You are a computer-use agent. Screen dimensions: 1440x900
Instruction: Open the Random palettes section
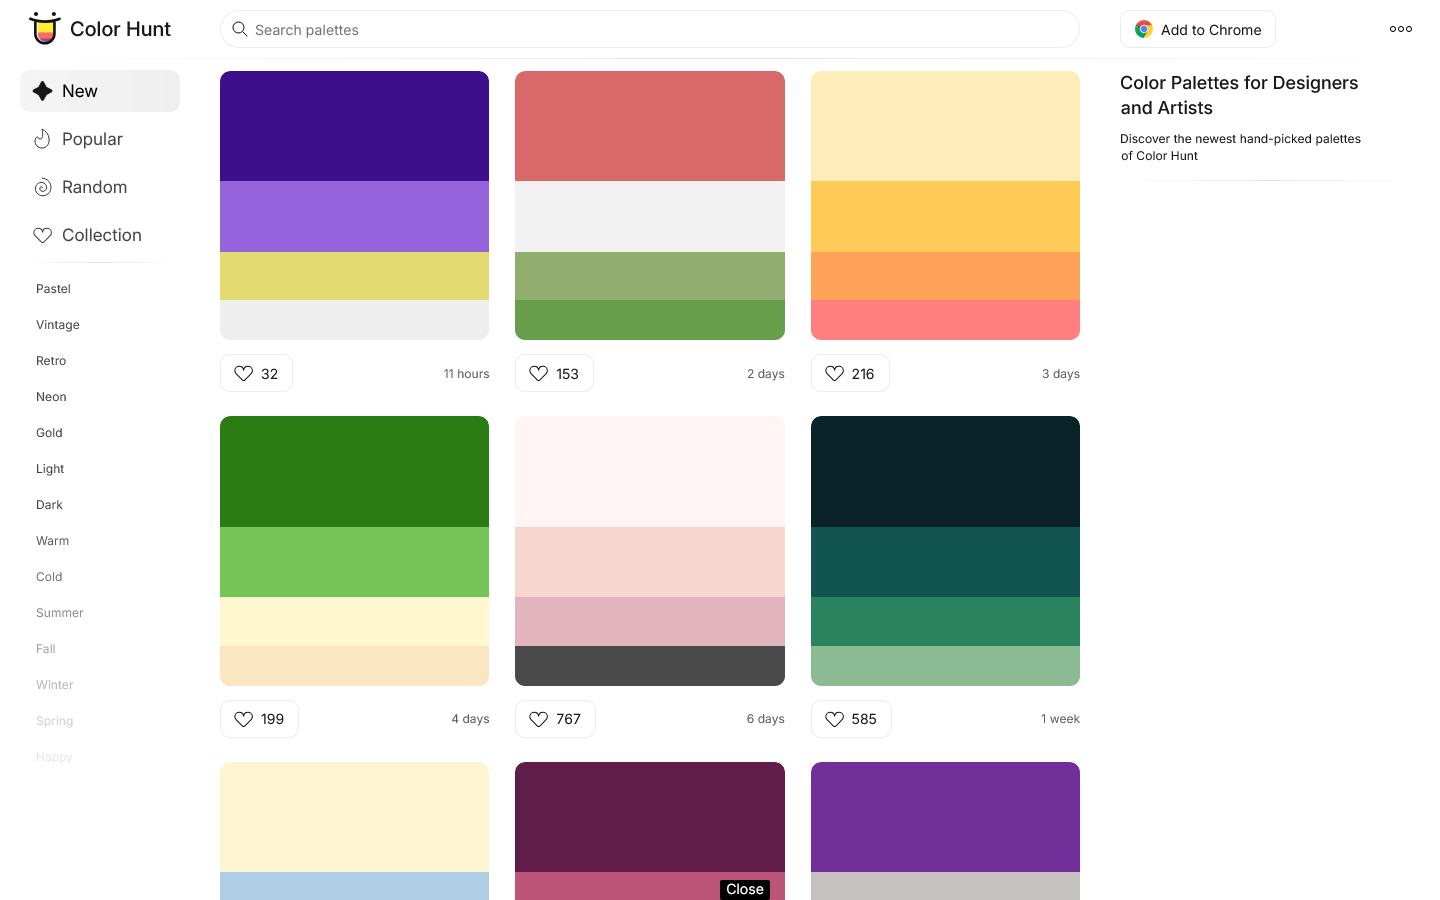[100, 187]
